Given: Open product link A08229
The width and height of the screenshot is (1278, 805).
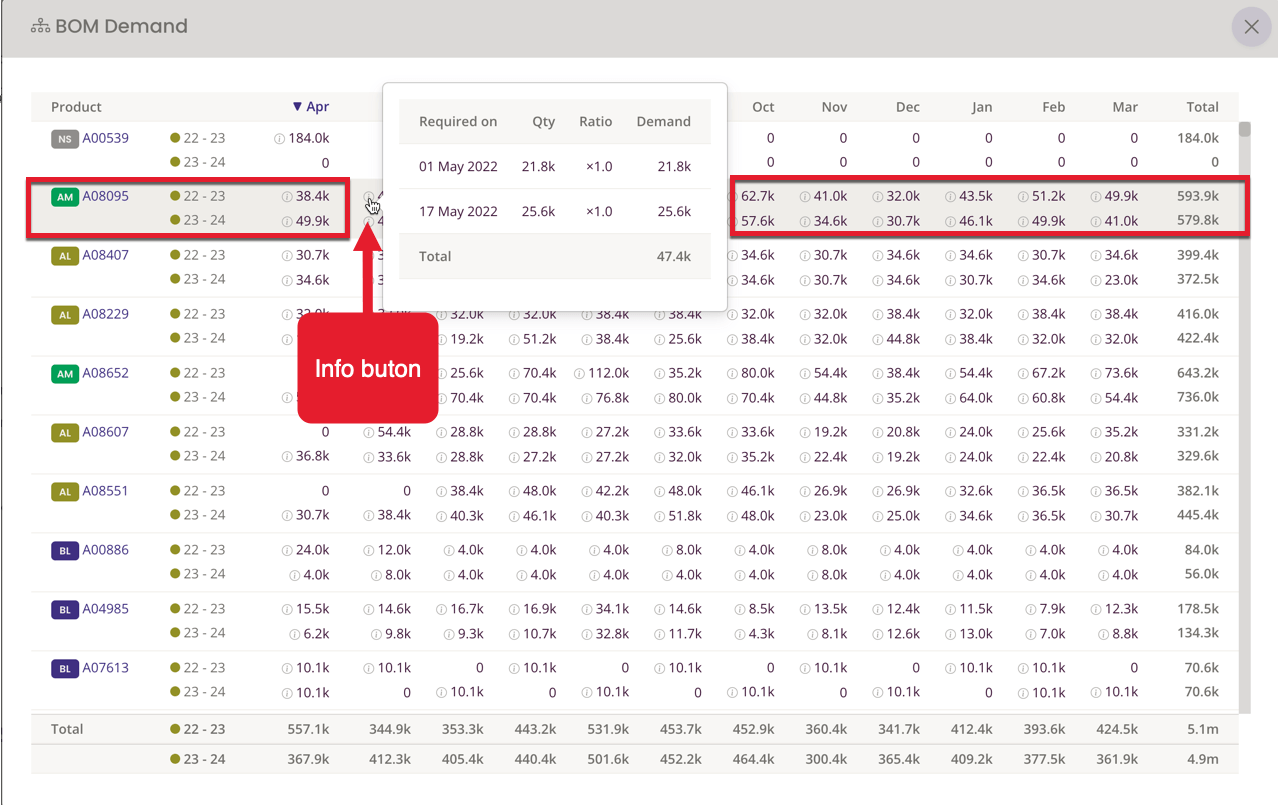Looking at the screenshot, I should pyautogui.click(x=105, y=314).
